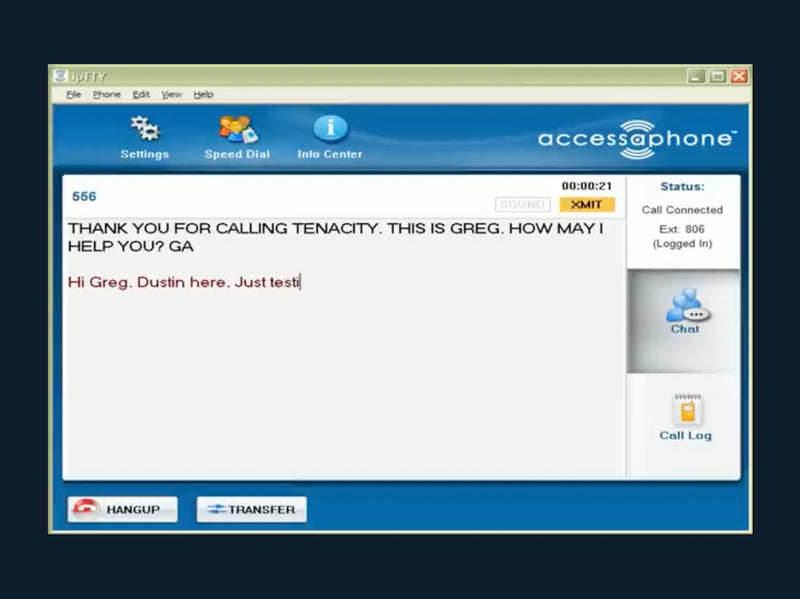
Task: Click the typed message 'Hi Greg. Dustin here'
Action: 149,282
